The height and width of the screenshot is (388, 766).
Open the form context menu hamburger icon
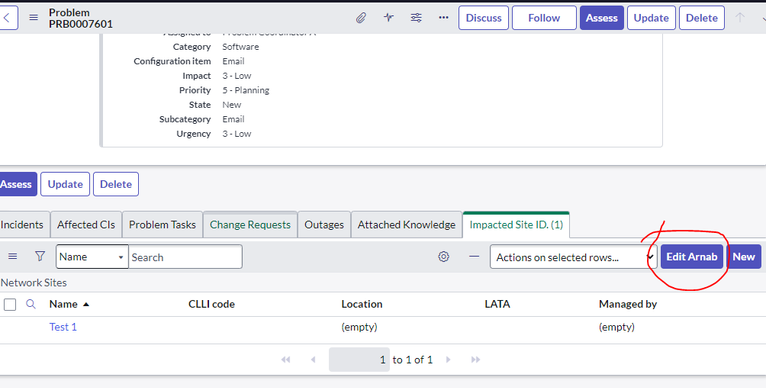[33, 18]
